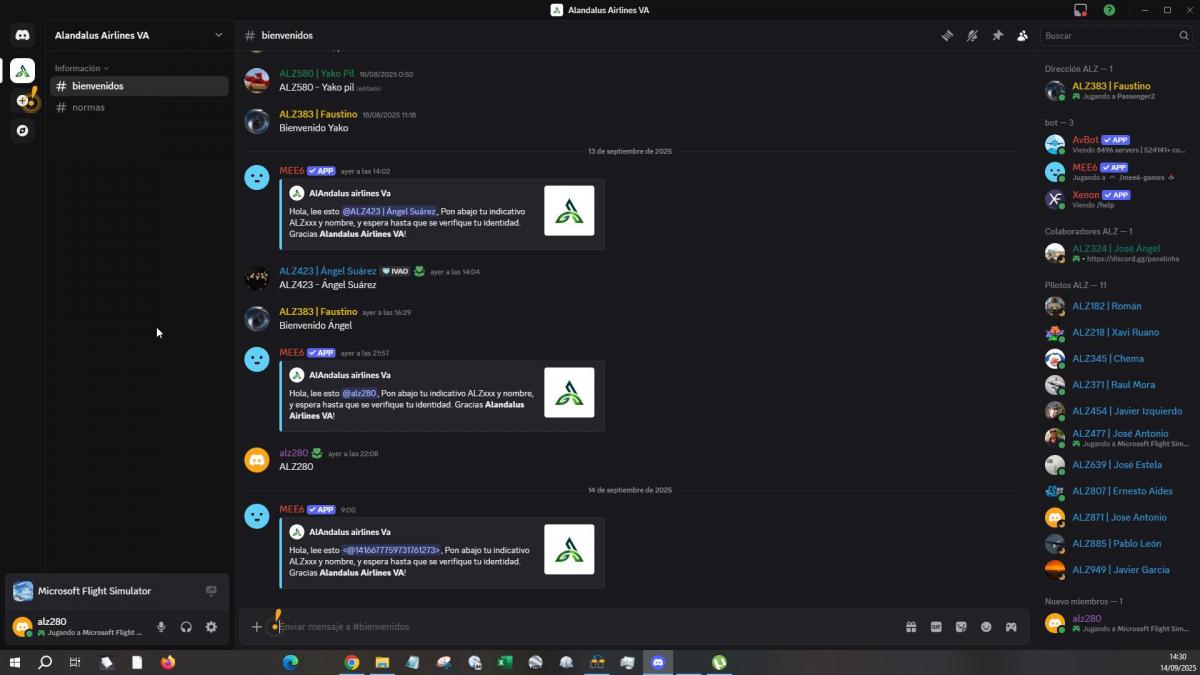Open Discord direct messages home icon

(22, 36)
